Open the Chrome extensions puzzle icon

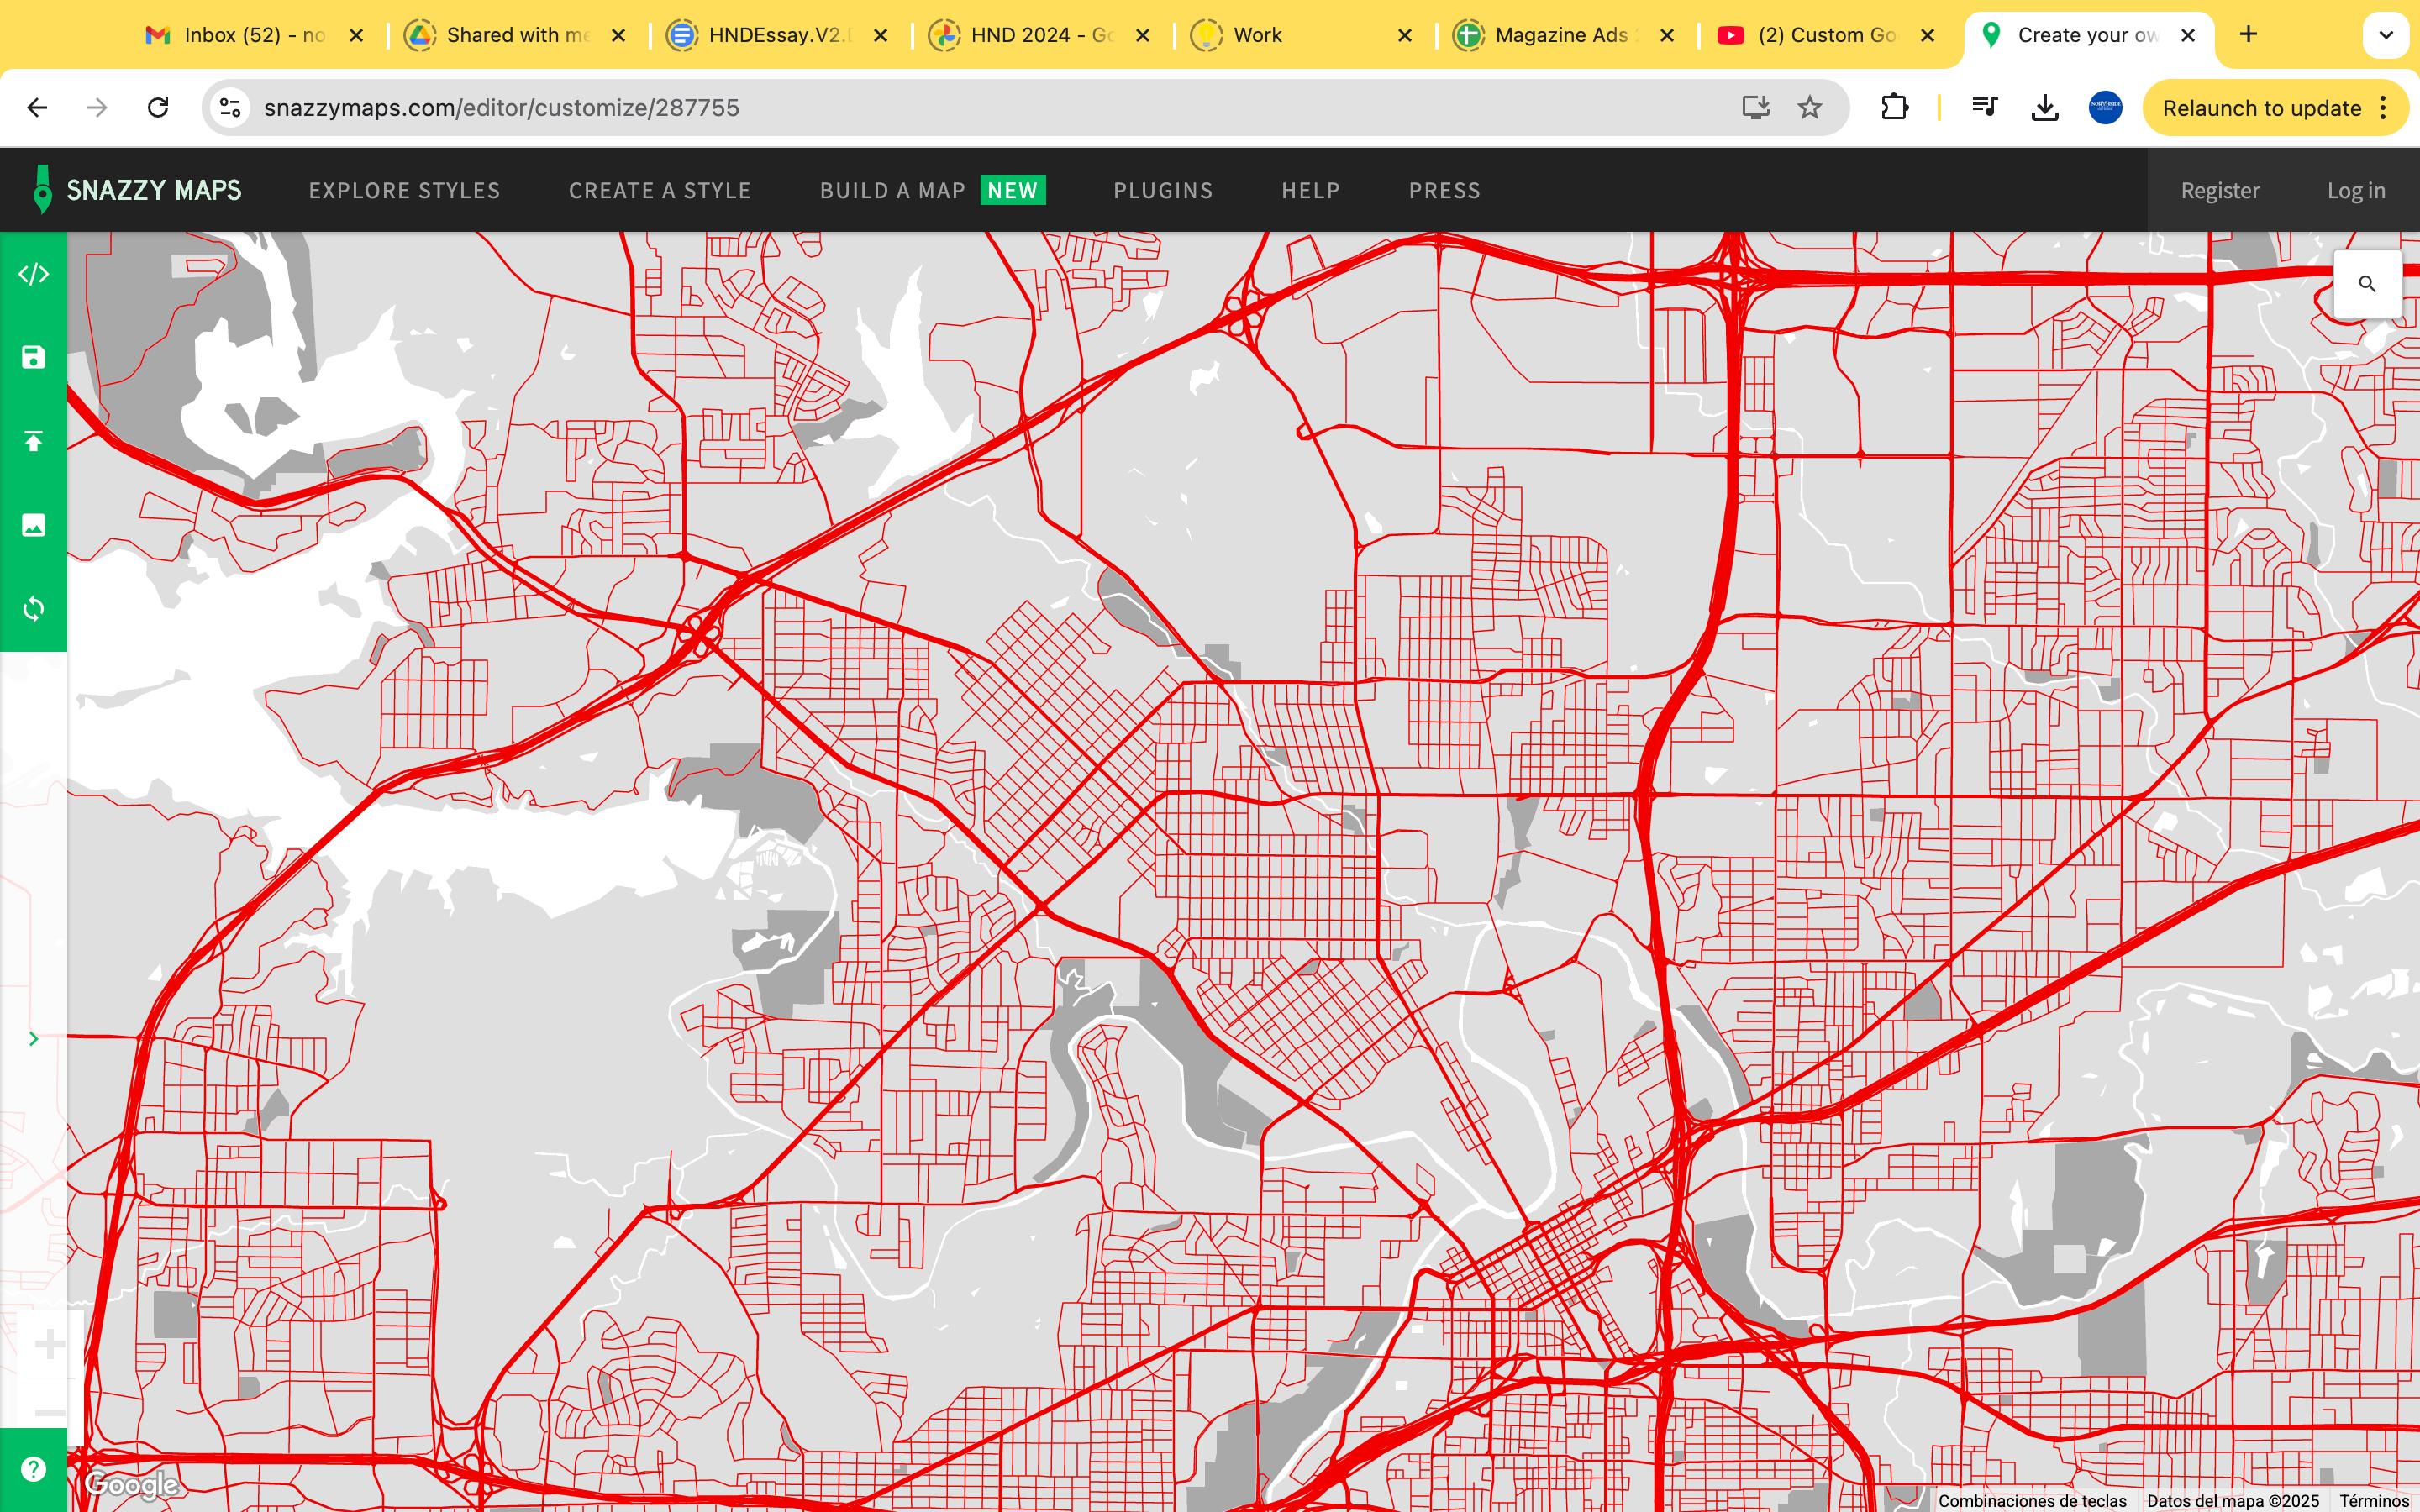tap(1894, 108)
